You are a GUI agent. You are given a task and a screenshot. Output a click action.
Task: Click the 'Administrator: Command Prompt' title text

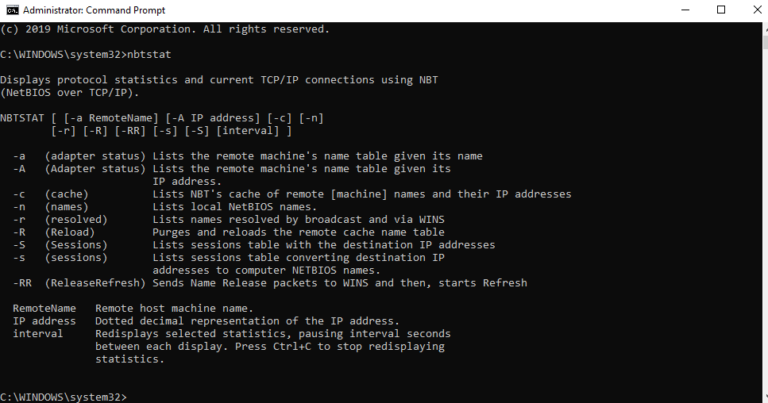[86, 10]
